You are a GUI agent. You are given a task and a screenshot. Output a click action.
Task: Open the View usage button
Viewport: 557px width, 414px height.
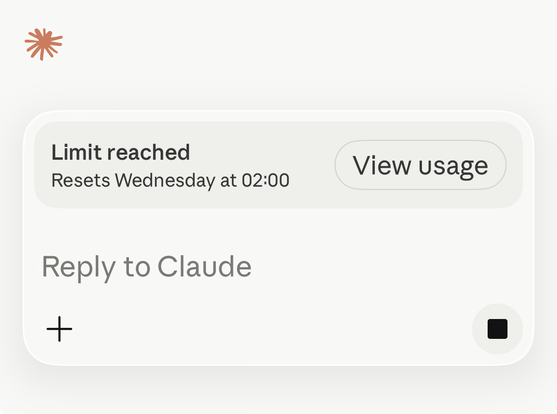[x=420, y=165]
